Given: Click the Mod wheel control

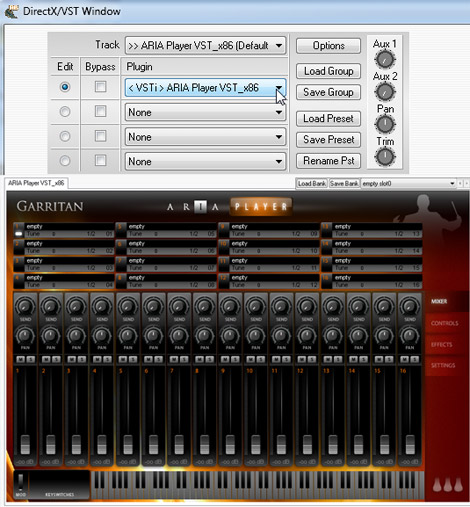Looking at the screenshot, I should point(21,482).
